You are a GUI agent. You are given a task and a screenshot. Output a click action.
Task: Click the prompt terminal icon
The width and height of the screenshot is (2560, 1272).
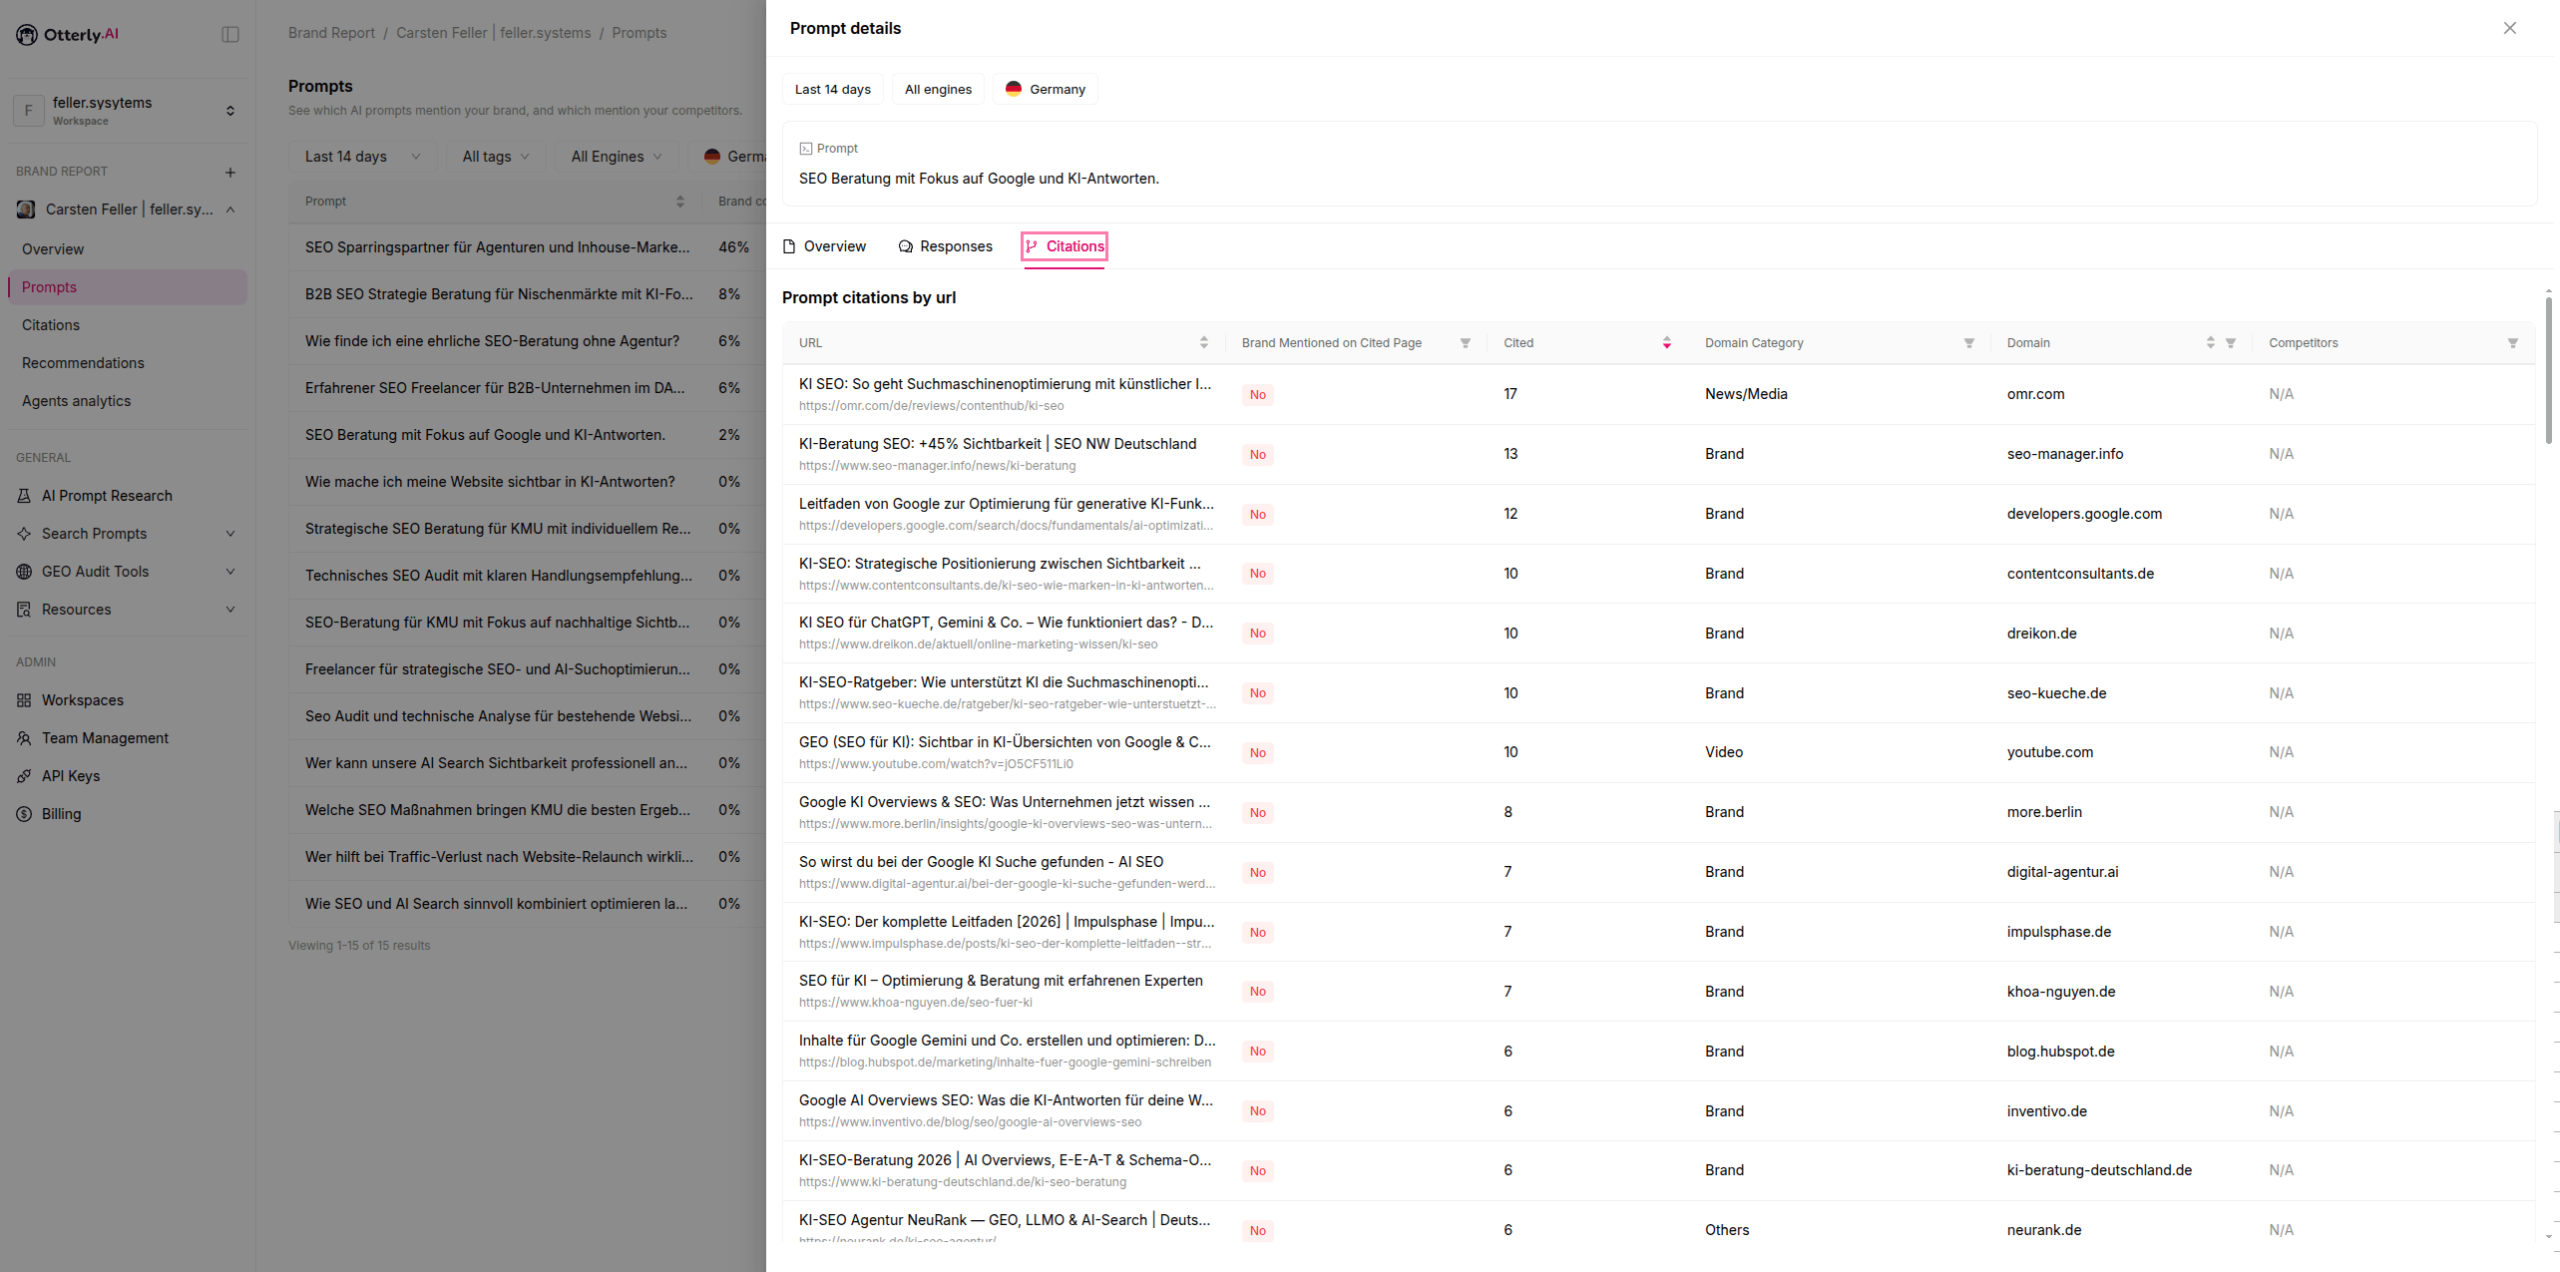coord(806,149)
